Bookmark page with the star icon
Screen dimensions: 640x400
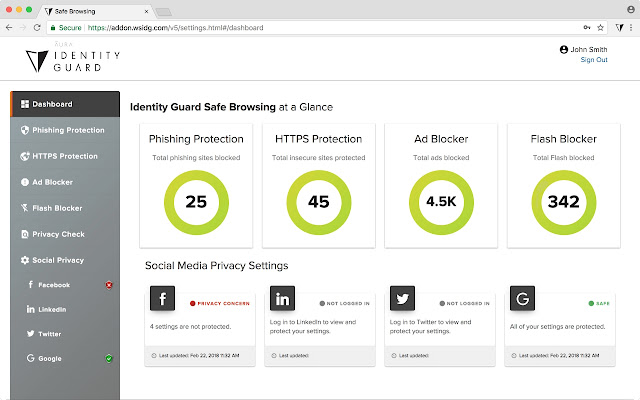(x=599, y=28)
